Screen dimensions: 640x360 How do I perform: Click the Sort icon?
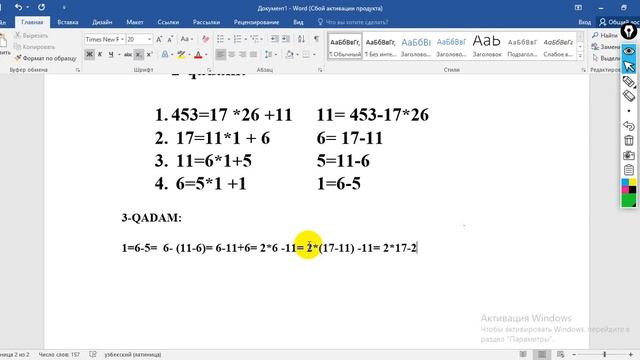click(x=301, y=39)
